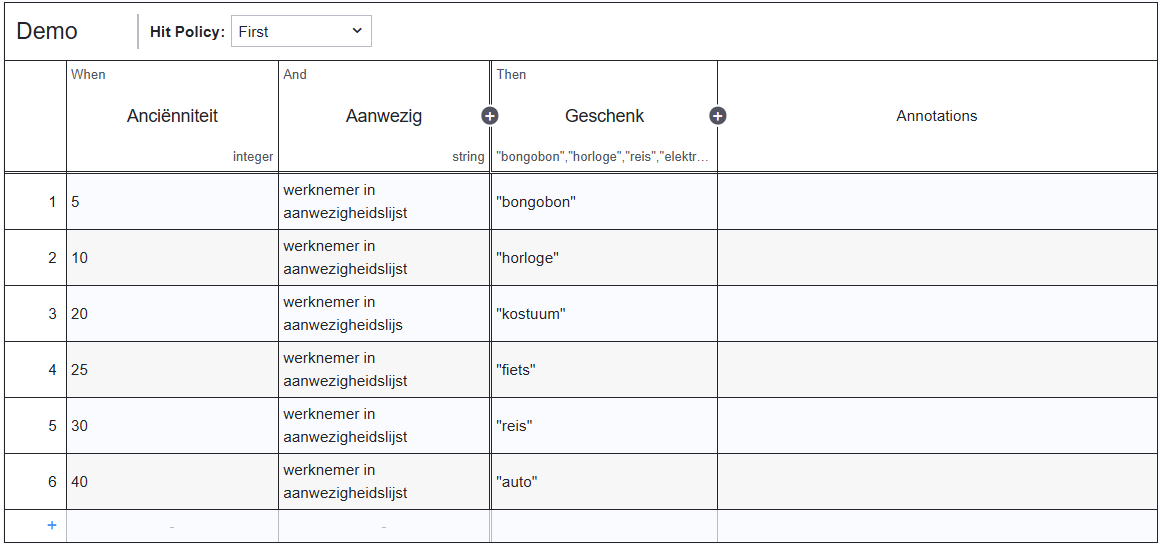The image size is (1160, 544).
Task: Click the "horloge" output cell
Action: (x=604, y=258)
